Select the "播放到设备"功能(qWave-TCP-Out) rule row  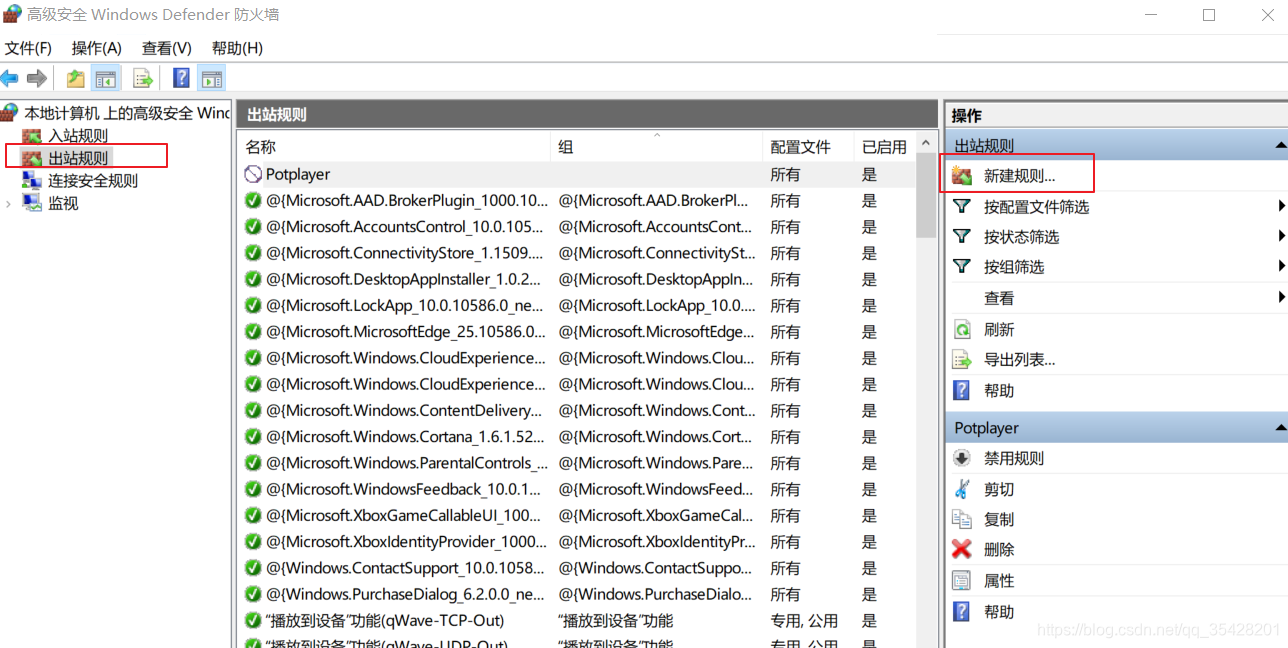pos(577,620)
